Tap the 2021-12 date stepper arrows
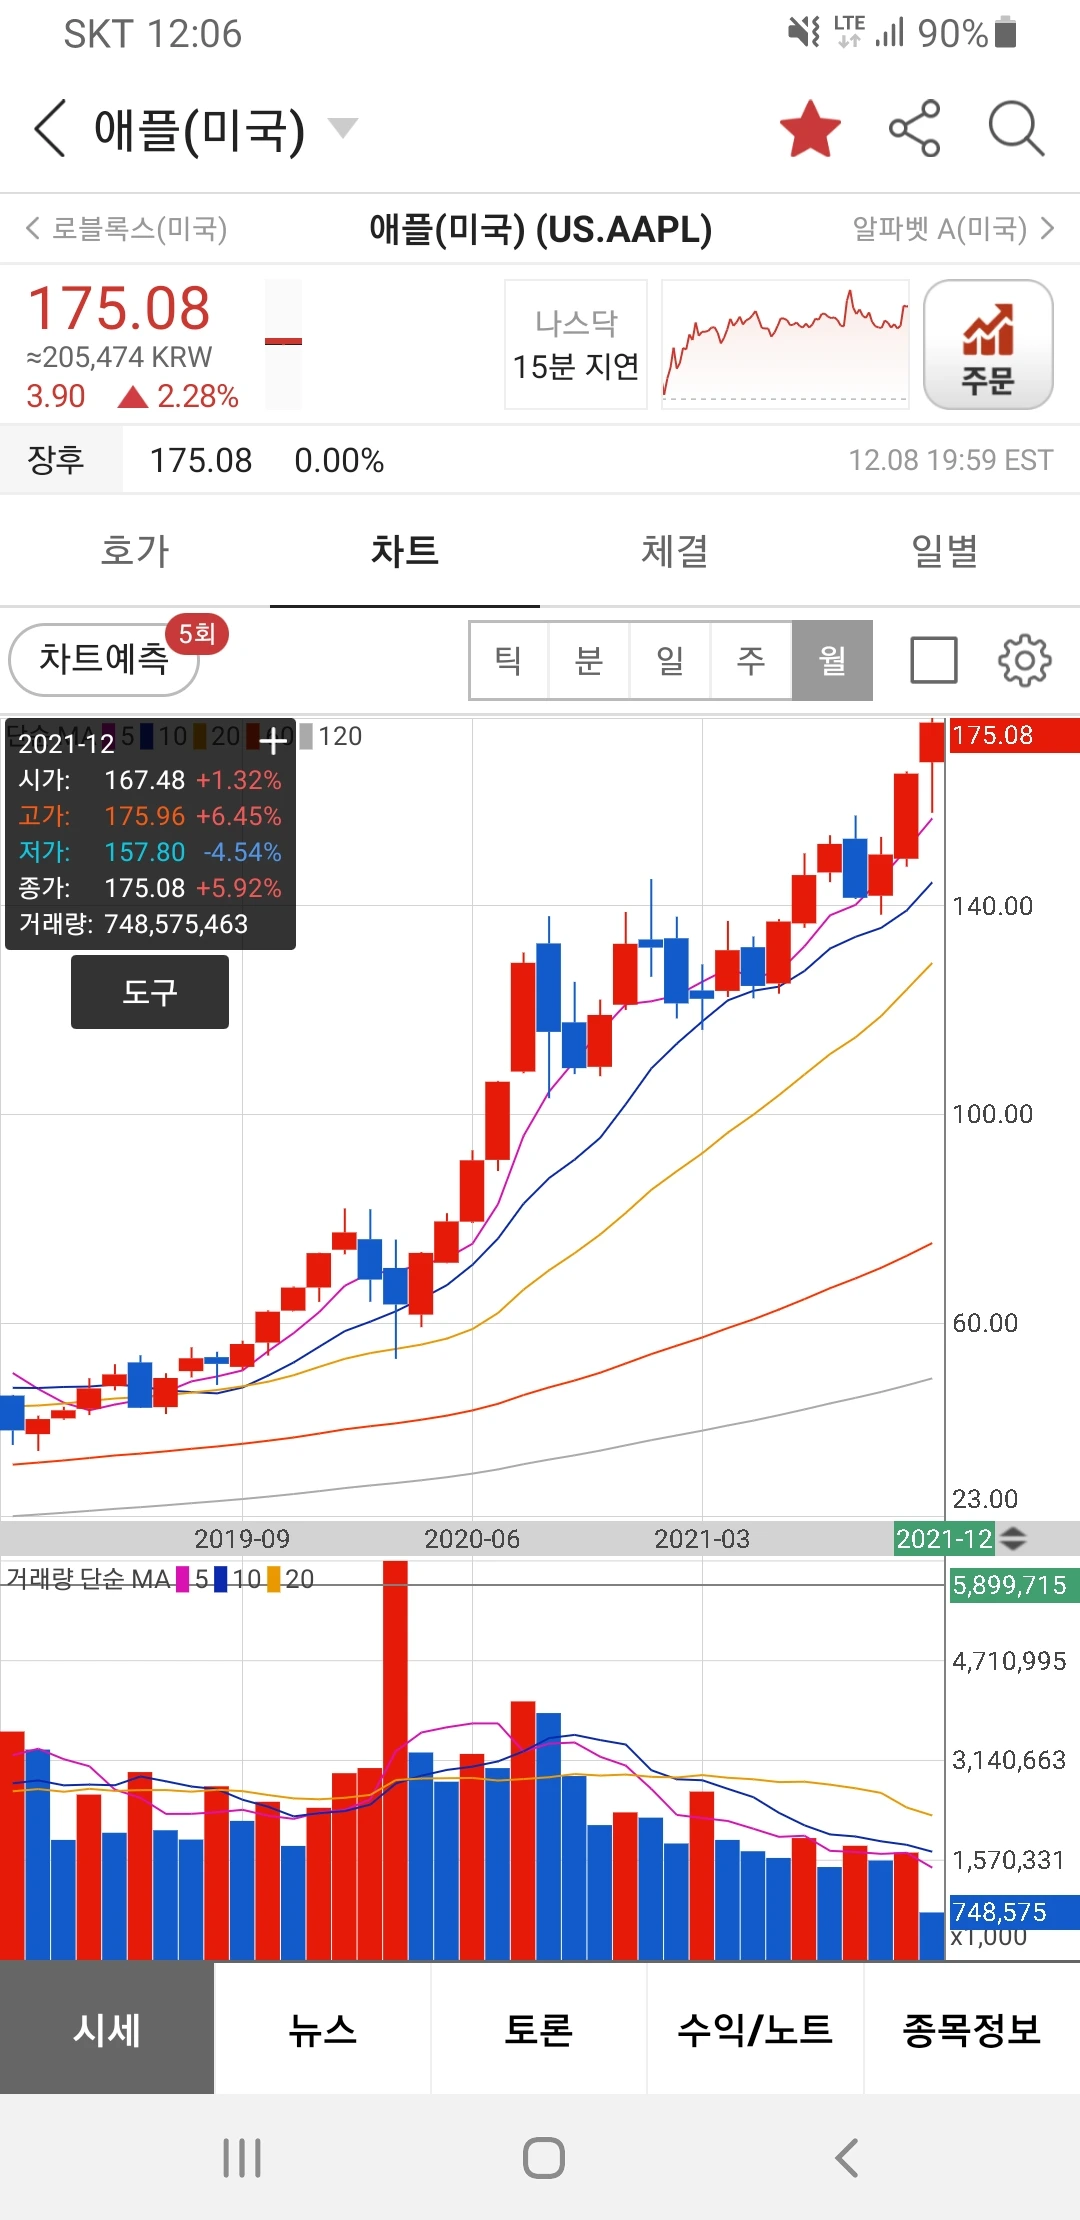Screen dimensions: 1080x2220 pyautogui.click(x=1013, y=1538)
